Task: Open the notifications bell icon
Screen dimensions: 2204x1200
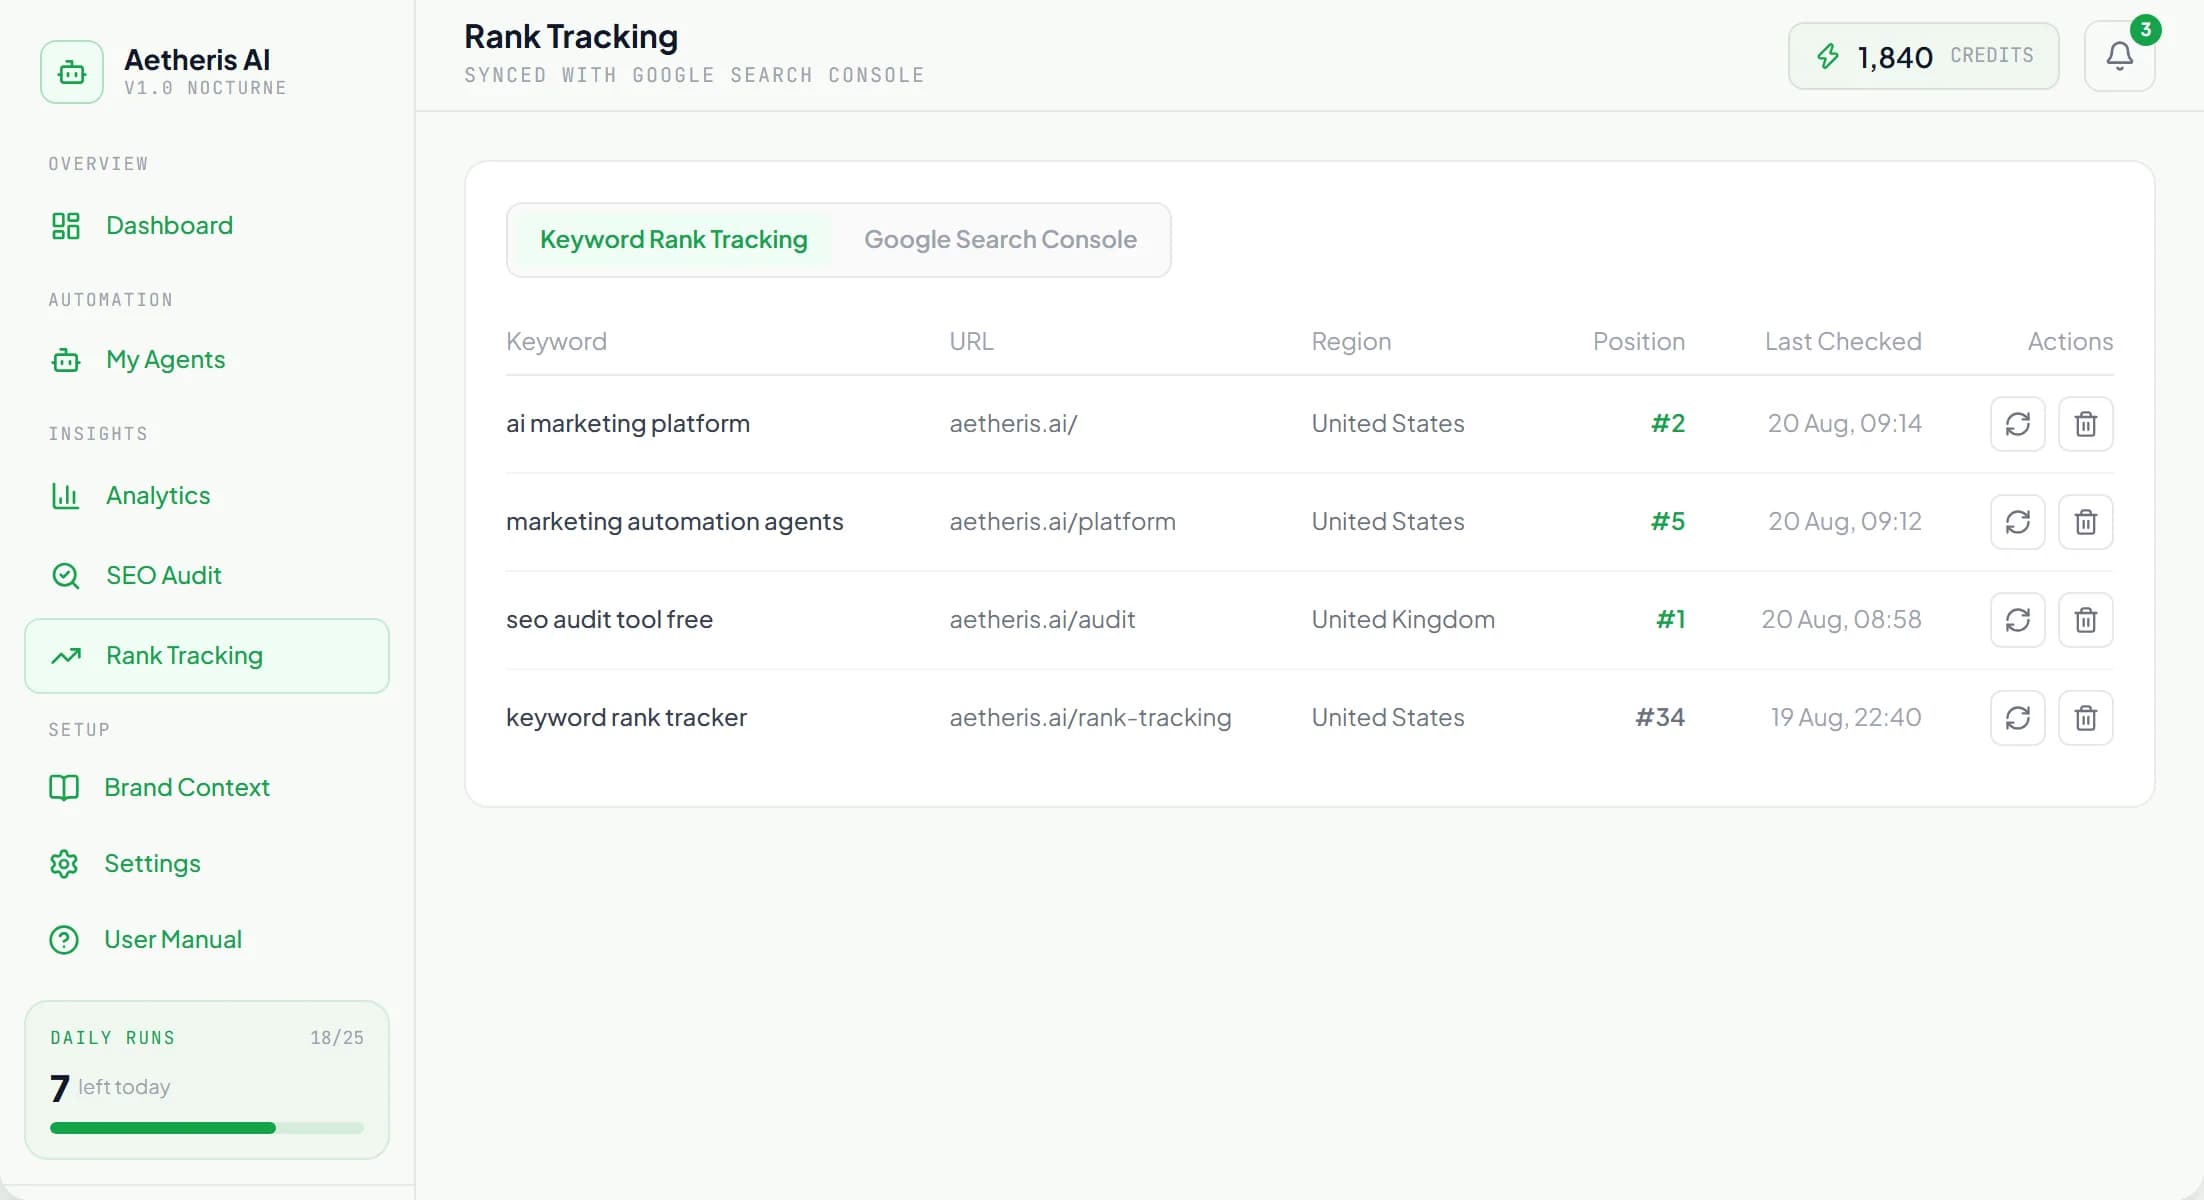Action: point(2119,56)
